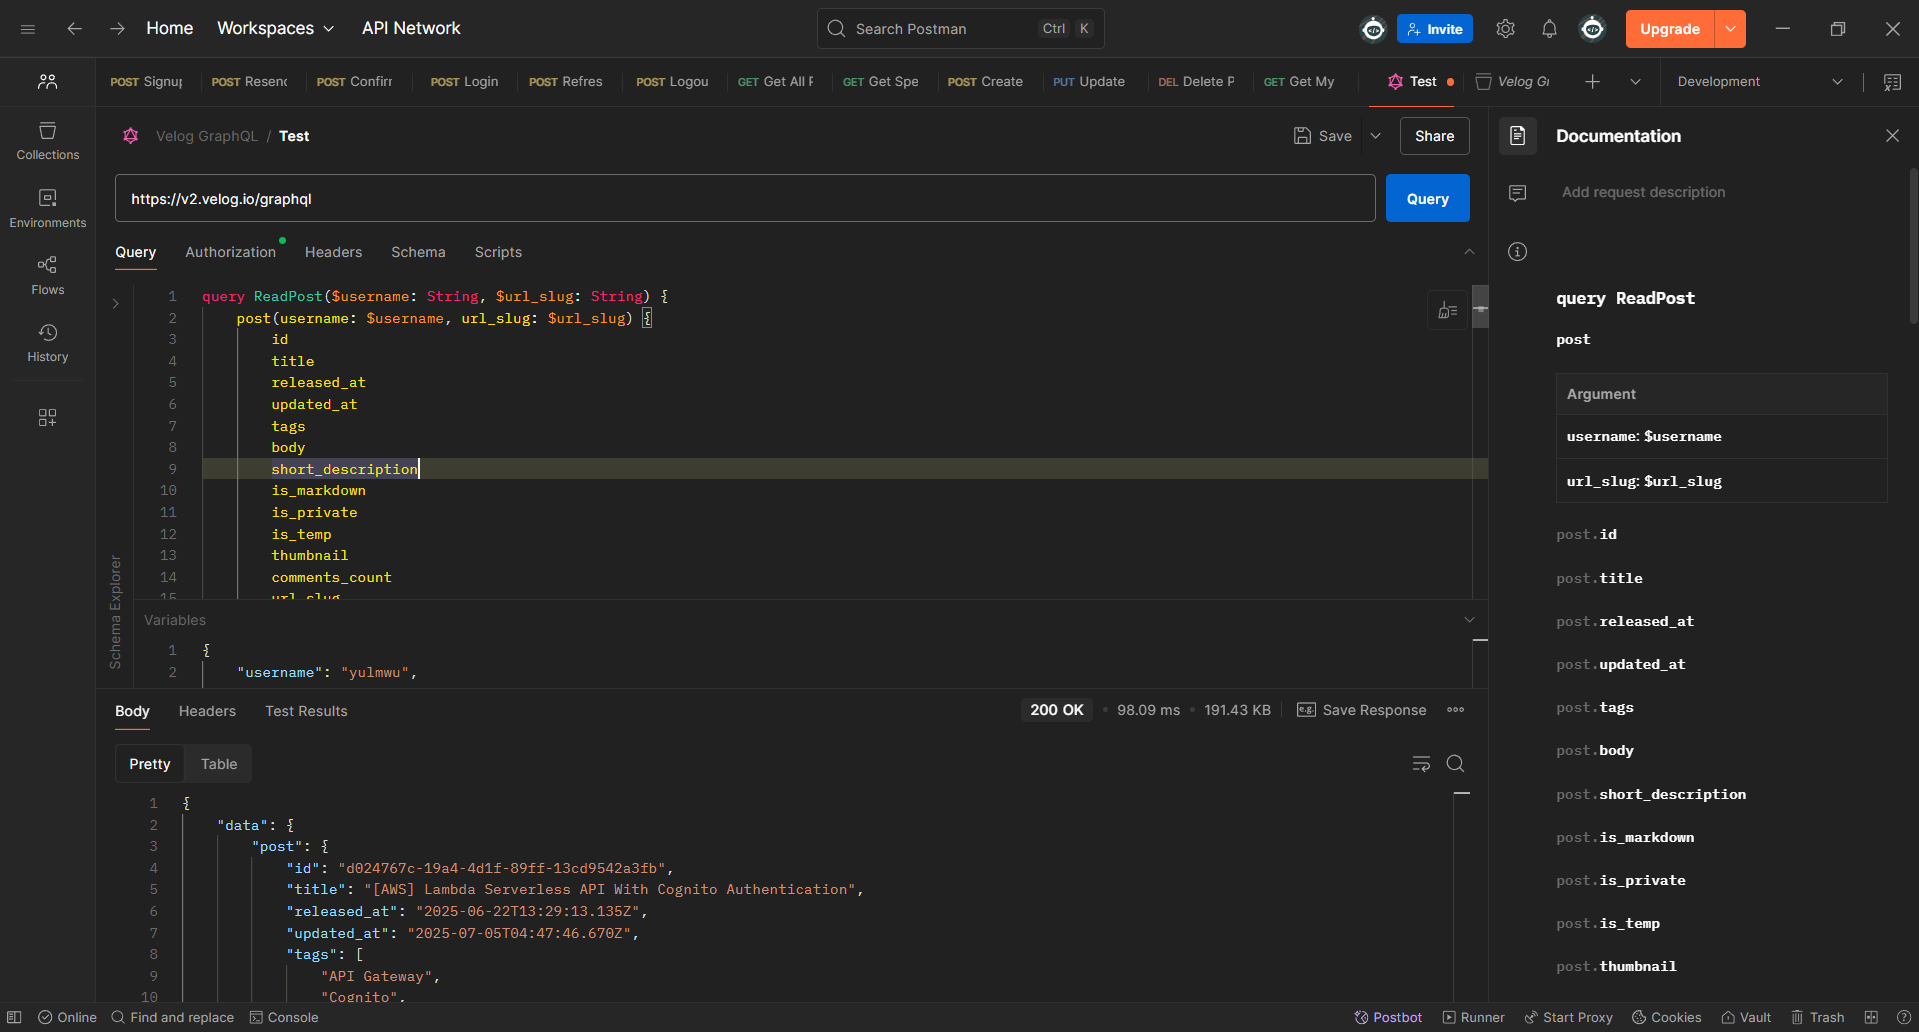Click the Documentation panel icon
Screen dimensions: 1919x1032
click(x=1517, y=136)
